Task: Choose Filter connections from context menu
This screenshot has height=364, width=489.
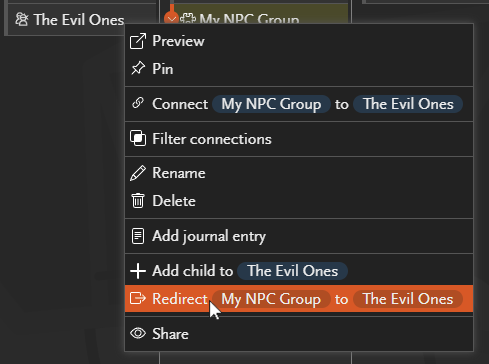Action: (299, 139)
